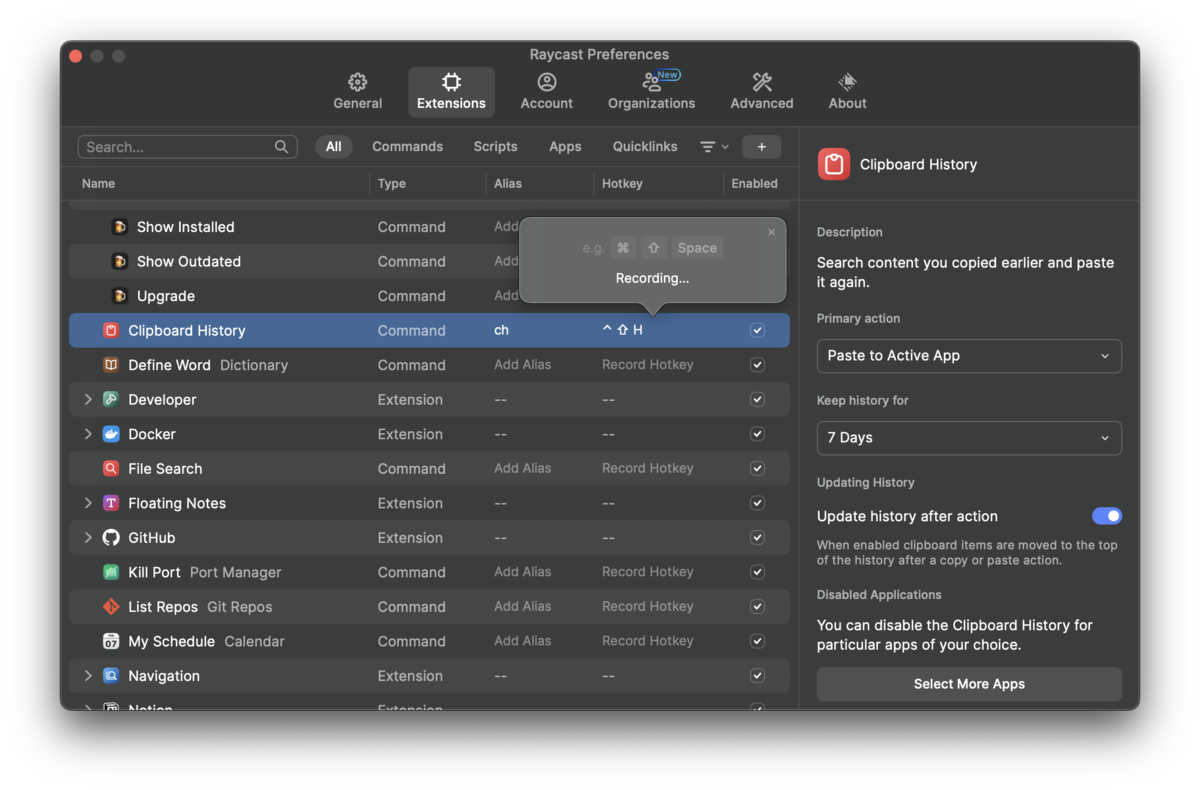Click the plus add button
Viewport: 1200px width, 790px height.
point(761,147)
